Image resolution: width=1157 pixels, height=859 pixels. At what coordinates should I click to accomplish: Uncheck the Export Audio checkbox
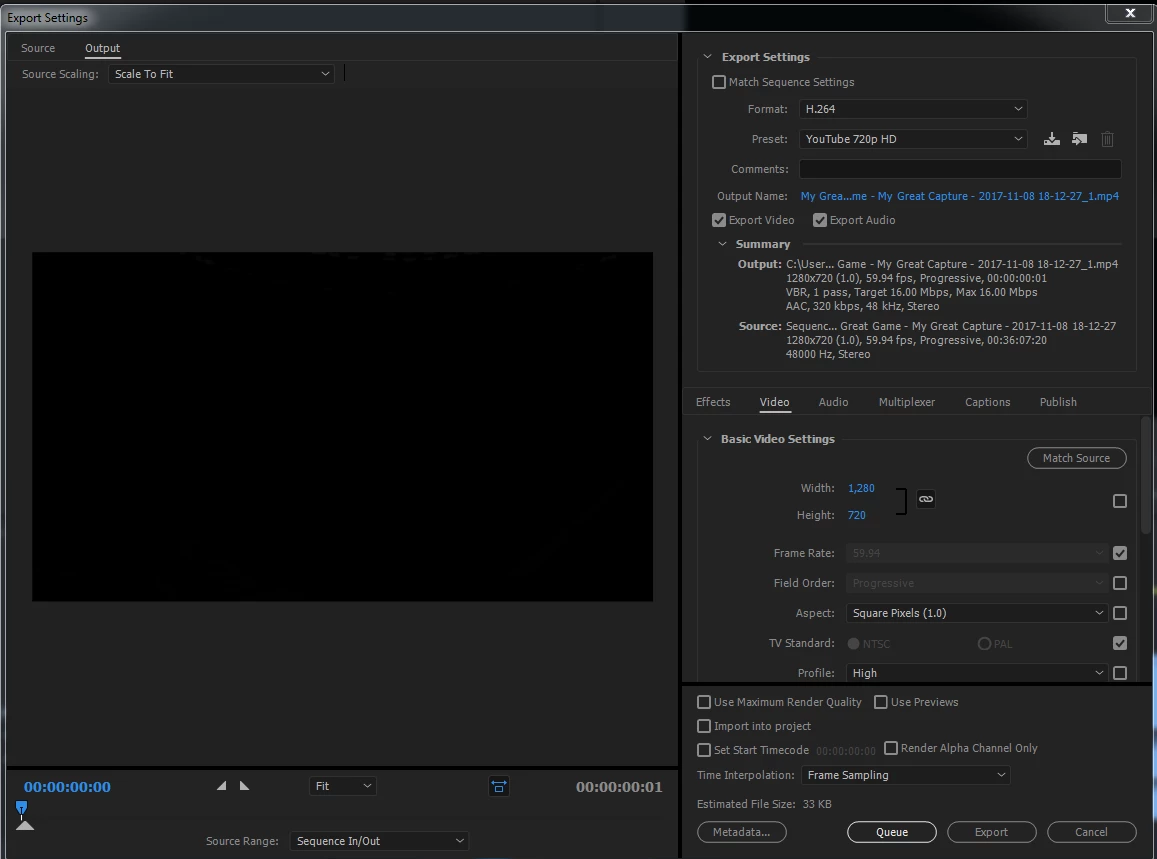pyautogui.click(x=819, y=220)
